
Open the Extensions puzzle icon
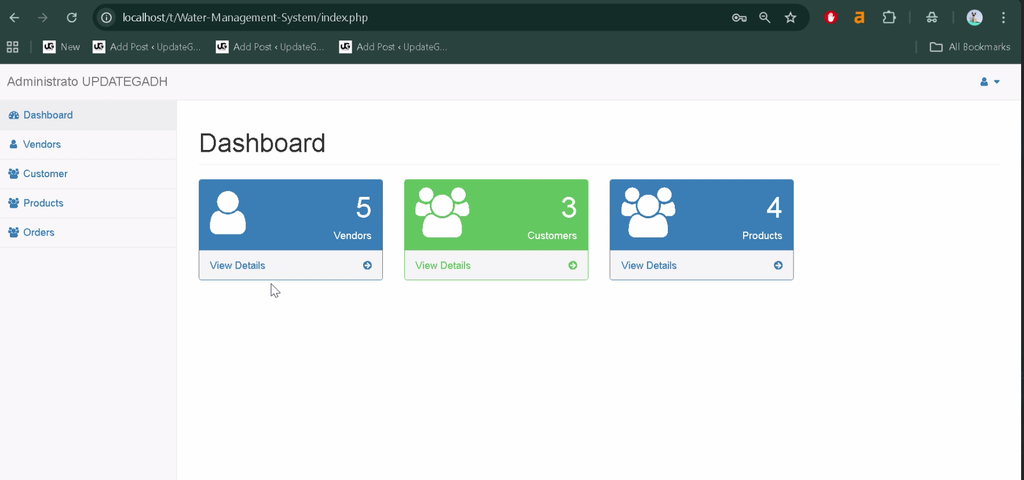pos(889,18)
